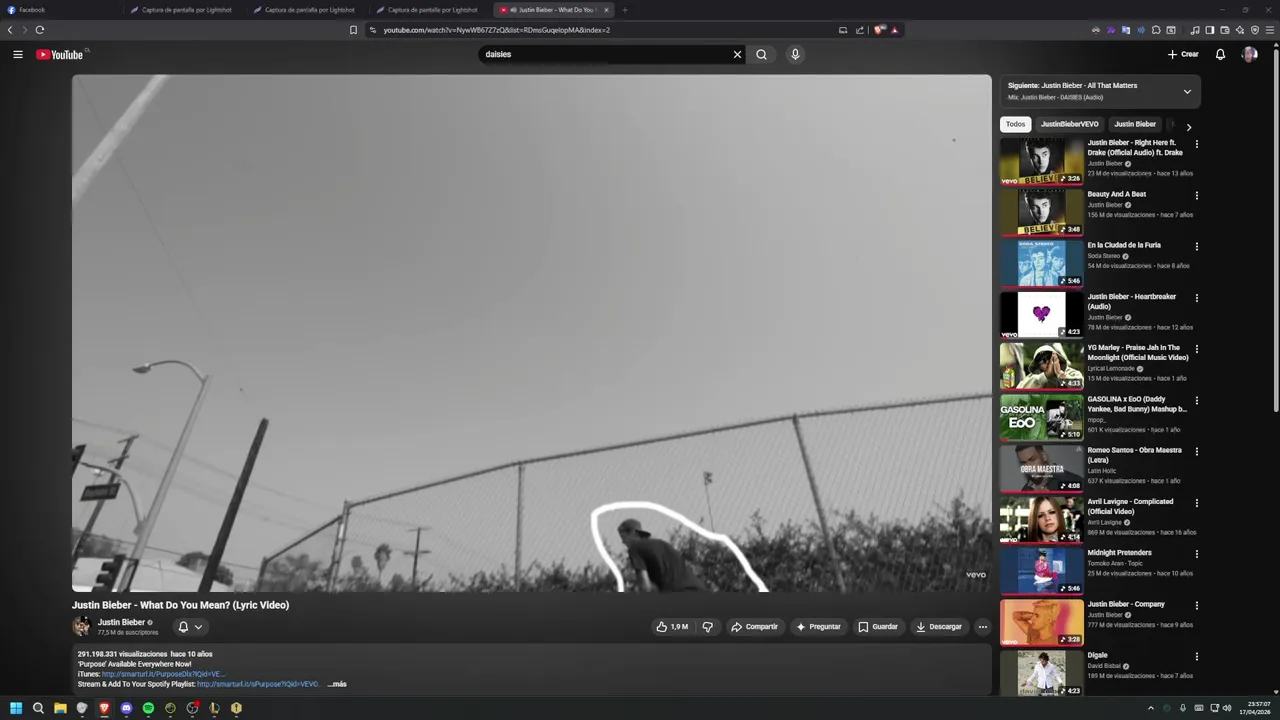1280x720 pixels.
Task: Open Spotify from the taskbar
Action: [148, 708]
